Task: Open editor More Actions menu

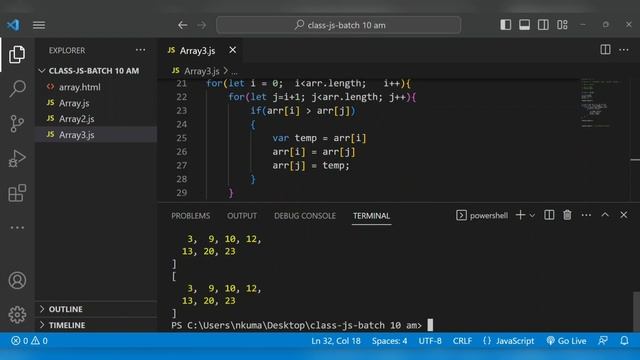Action: (624, 50)
